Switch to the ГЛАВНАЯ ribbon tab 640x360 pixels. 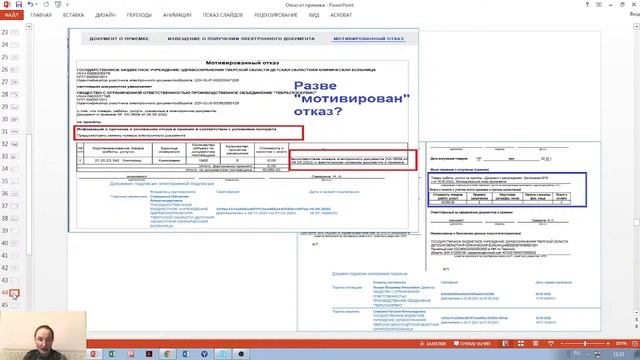pos(41,15)
